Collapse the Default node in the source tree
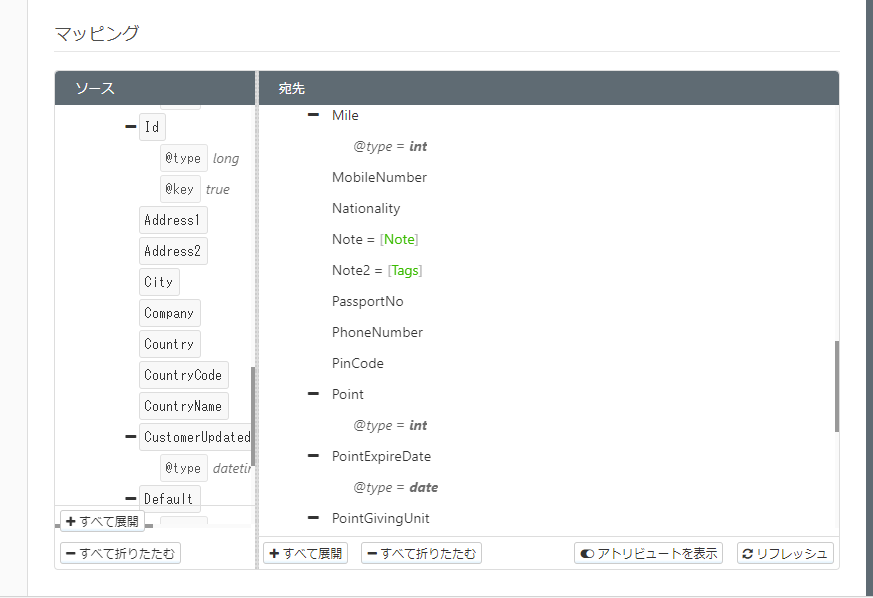Screen dimensions: 873x598 click(x=129, y=498)
